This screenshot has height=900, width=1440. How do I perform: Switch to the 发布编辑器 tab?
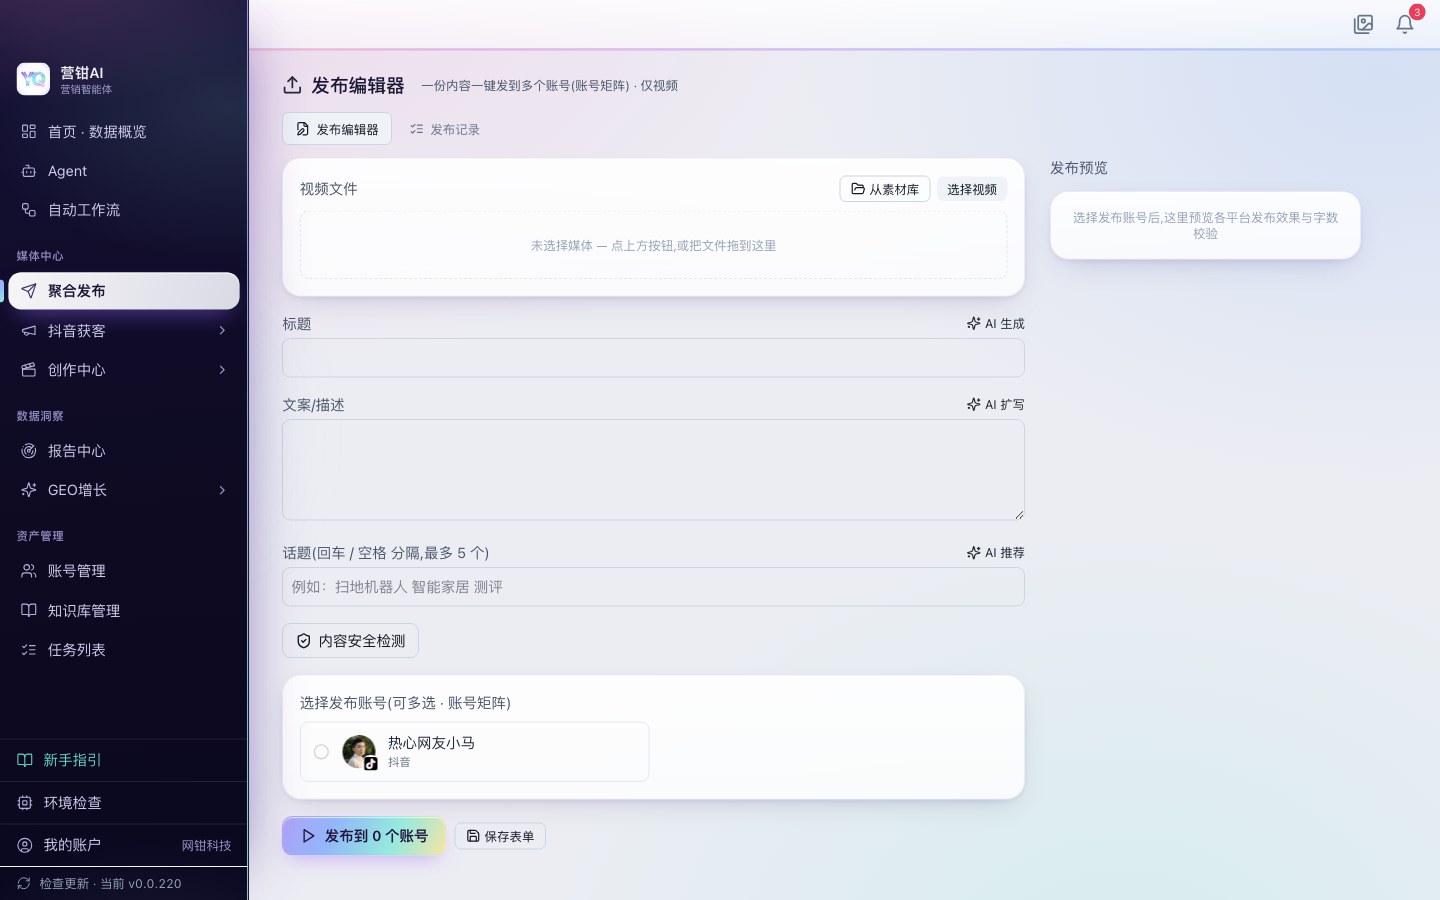point(337,129)
